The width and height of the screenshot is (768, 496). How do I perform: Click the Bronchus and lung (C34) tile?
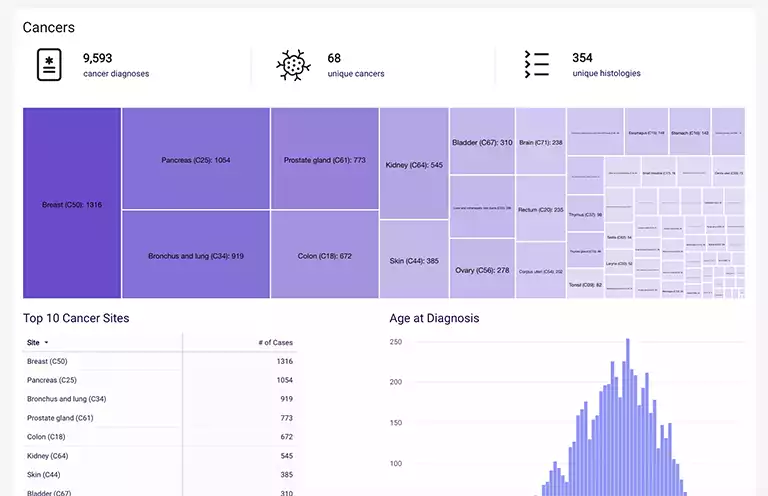196,255
